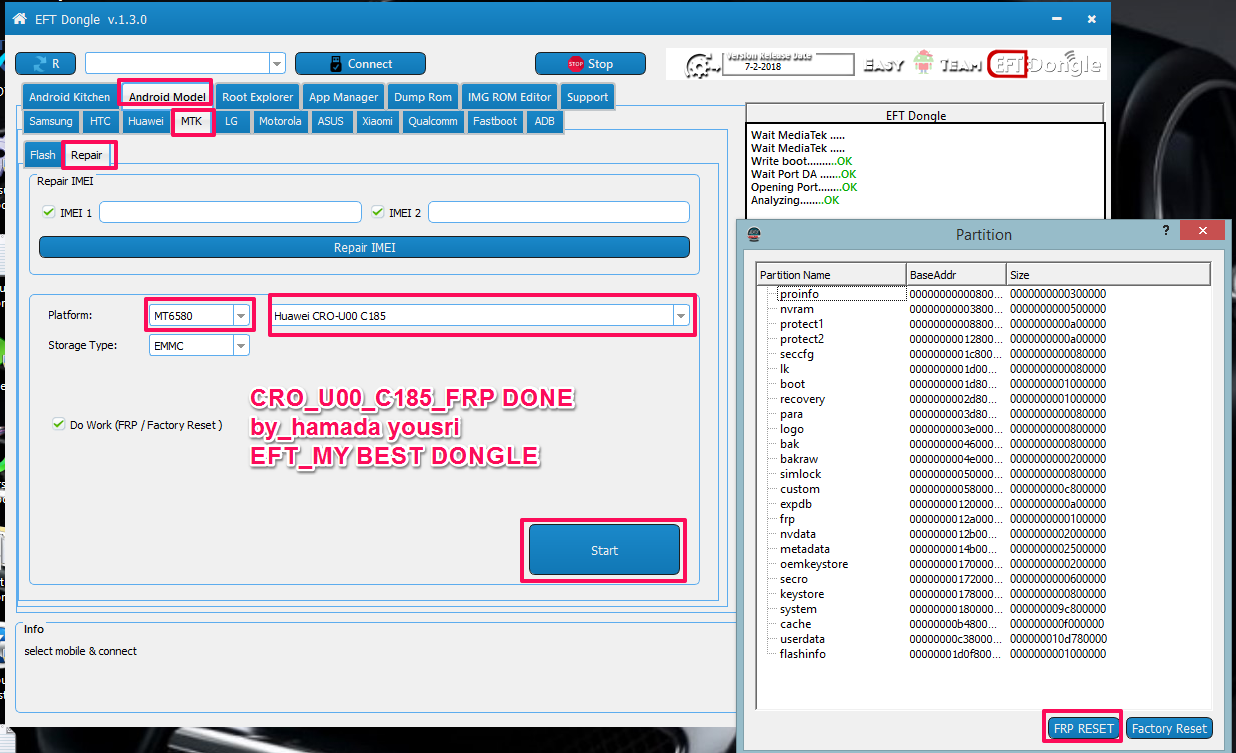Click the Partition dialog help question mark
This screenshot has height=753, width=1236.
[x=1165, y=230]
